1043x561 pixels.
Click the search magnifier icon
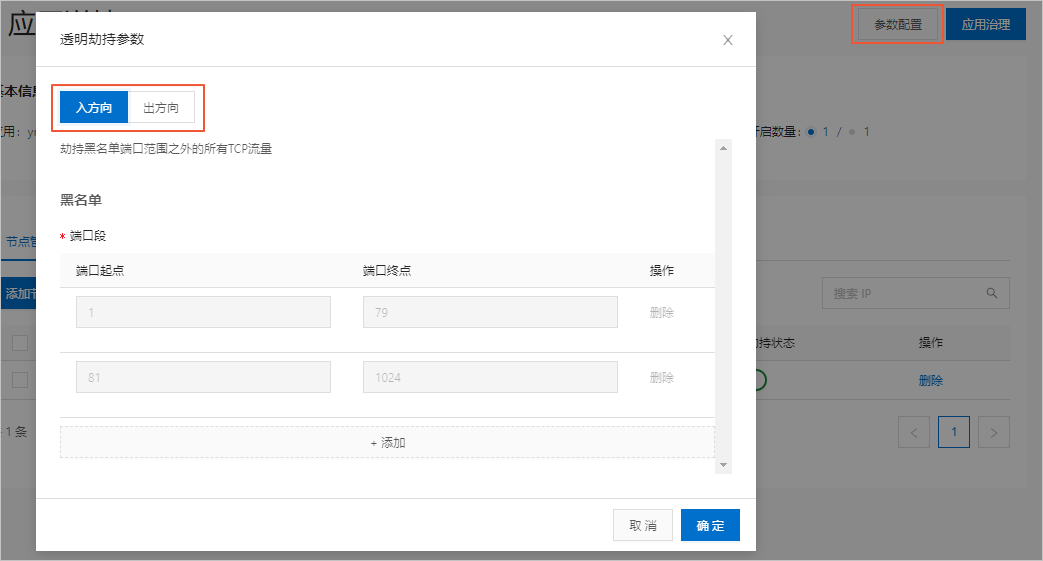coord(992,293)
